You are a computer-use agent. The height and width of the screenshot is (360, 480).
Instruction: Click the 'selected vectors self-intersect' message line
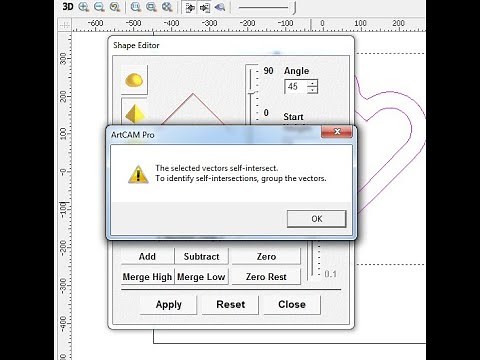pos(216,168)
